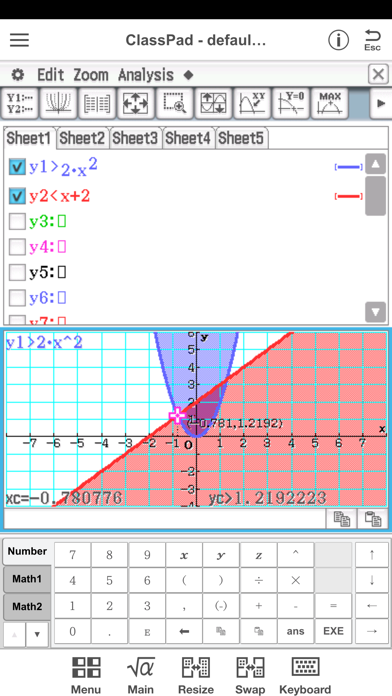The image size is (392, 696).
Task: Select the Math1 keyboard tab
Action: pos(27,579)
